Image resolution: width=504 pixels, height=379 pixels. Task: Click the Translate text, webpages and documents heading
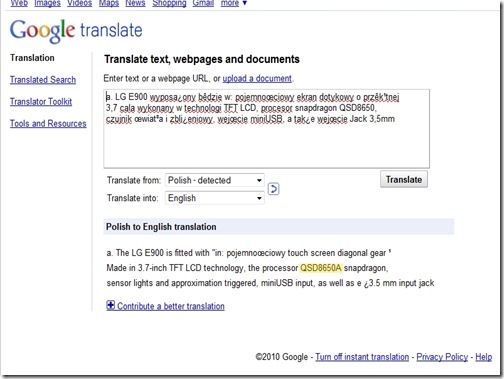point(202,59)
